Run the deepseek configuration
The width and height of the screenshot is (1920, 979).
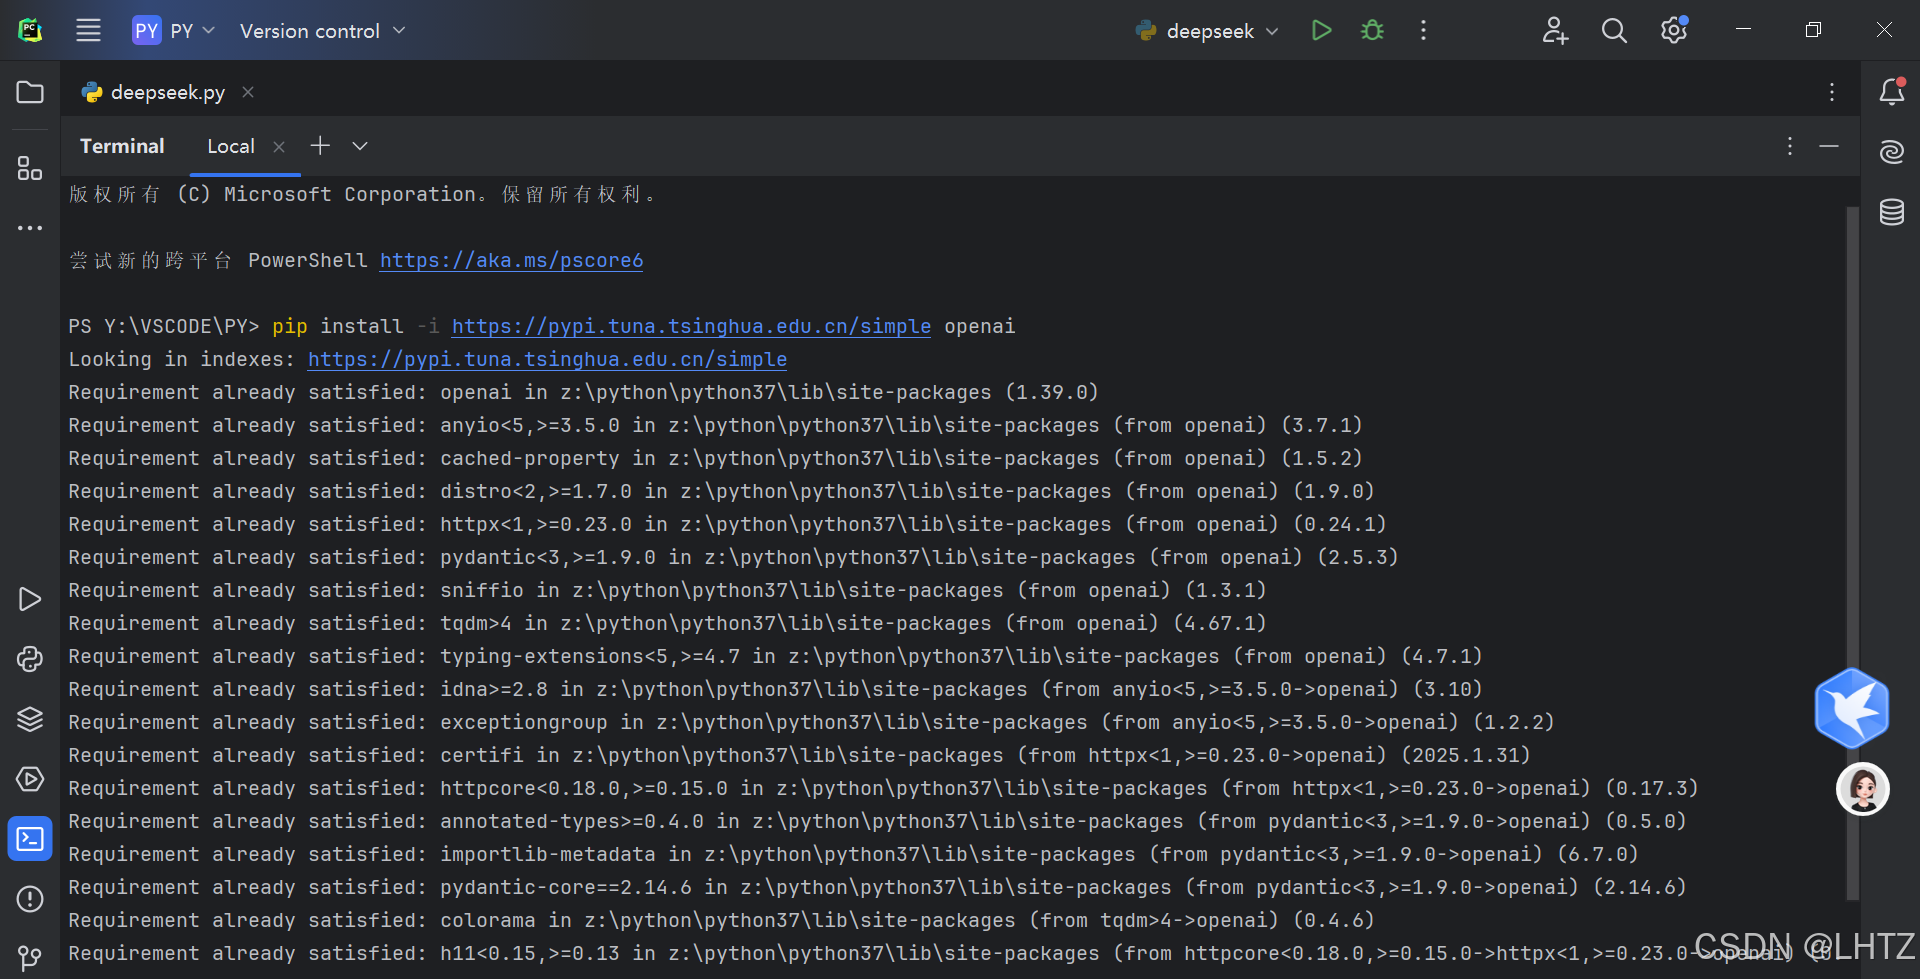(1320, 30)
